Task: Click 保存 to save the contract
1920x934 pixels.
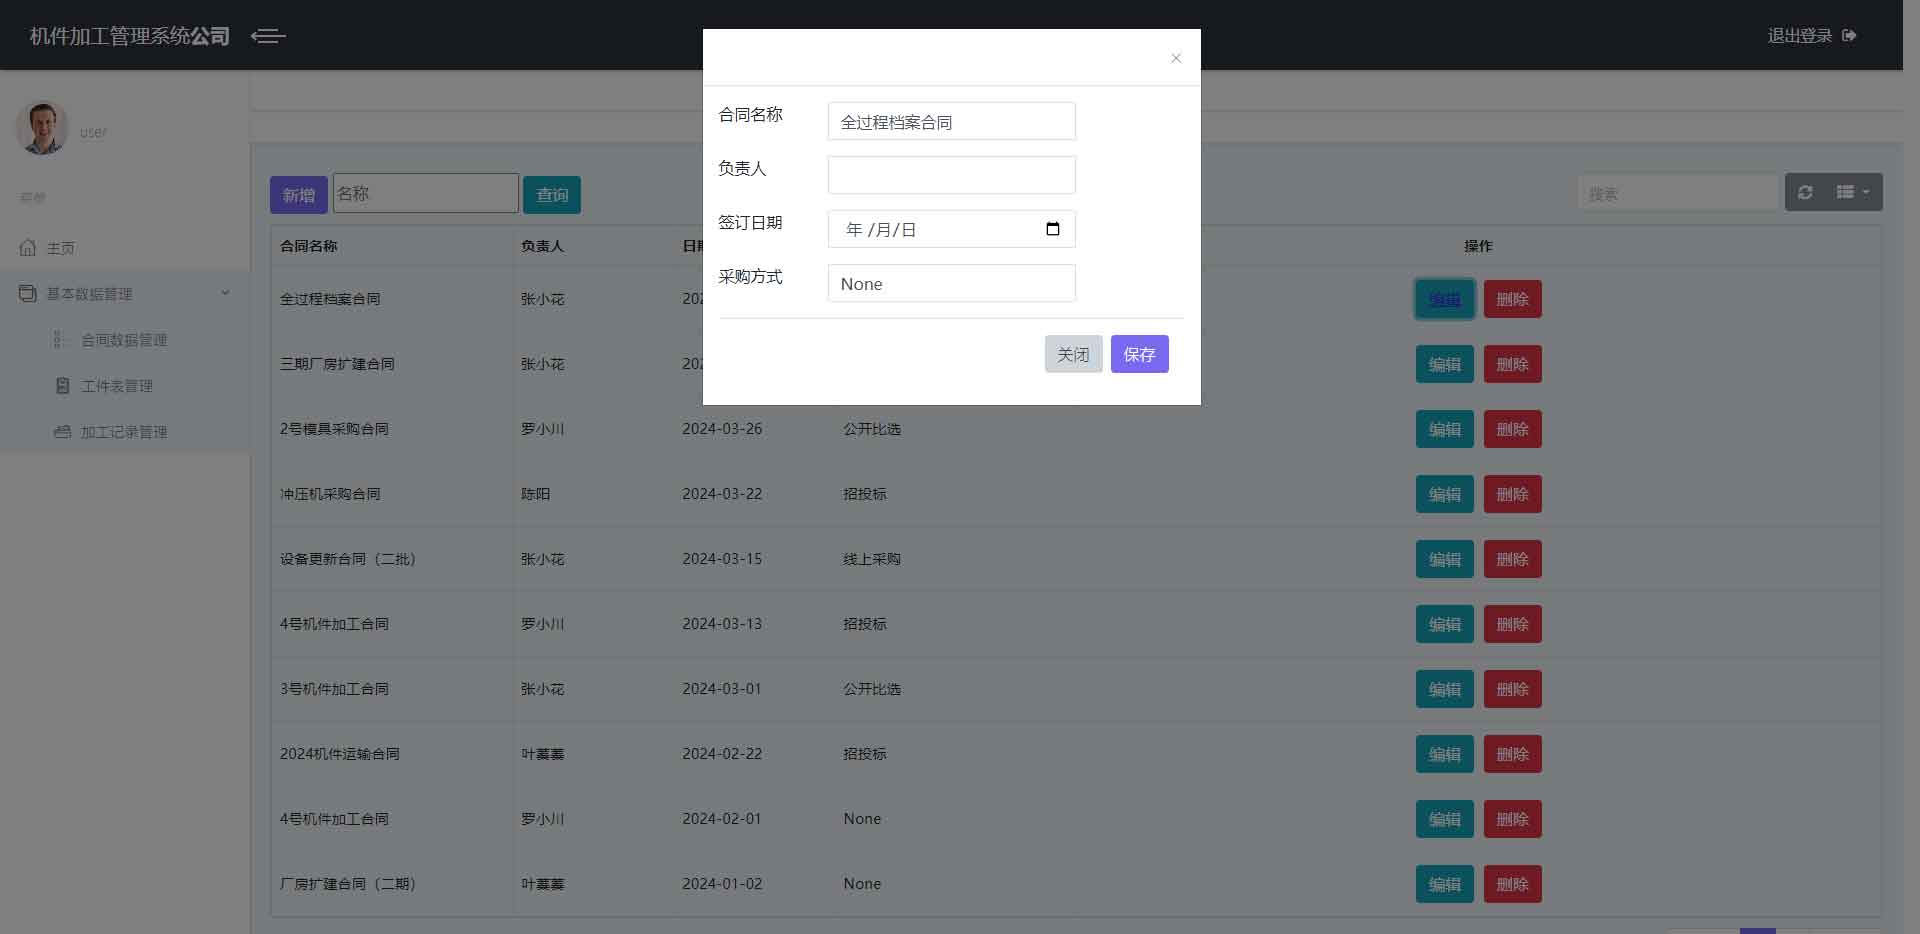Action: click(x=1139, y=354)
